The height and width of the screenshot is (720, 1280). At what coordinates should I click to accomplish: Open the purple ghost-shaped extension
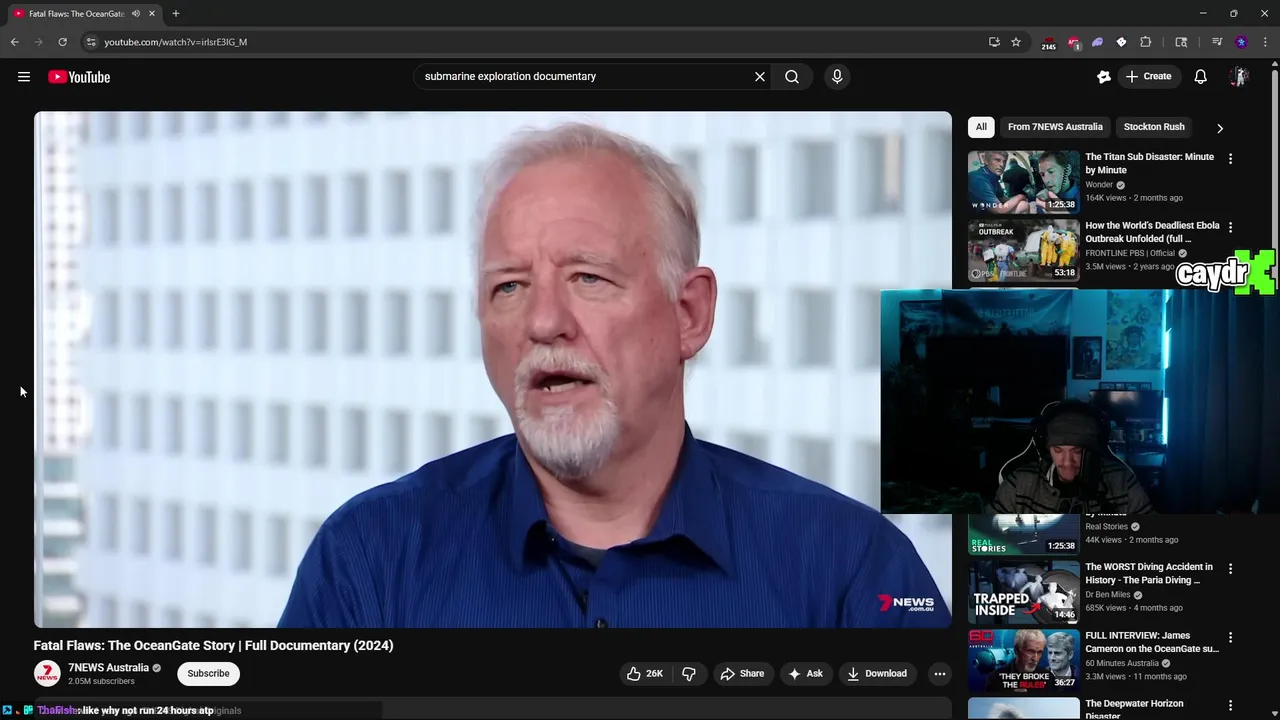pyautogui.click(x=1097, y=42)
